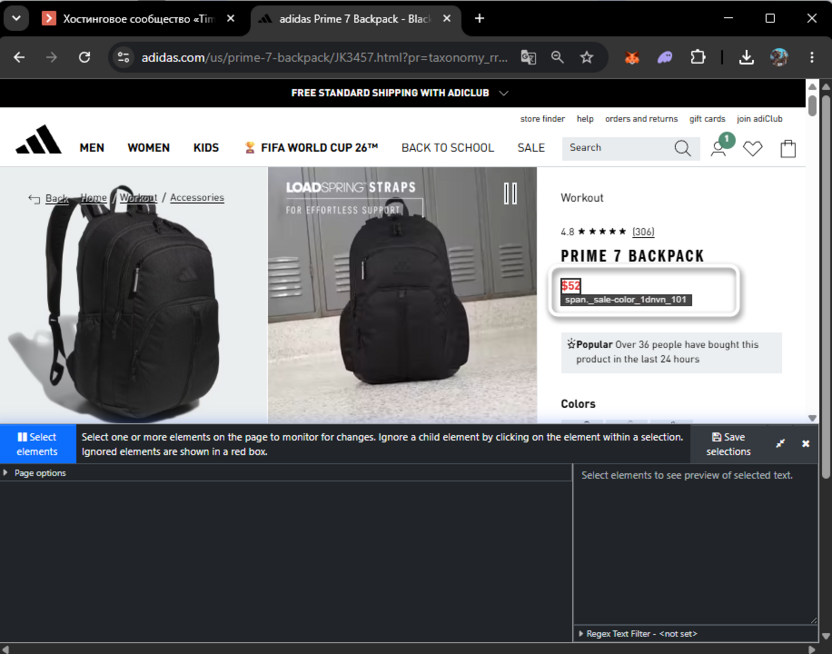
Task: Close the adidas Prime 7 Backpack tab
Action: click(447, 19)
